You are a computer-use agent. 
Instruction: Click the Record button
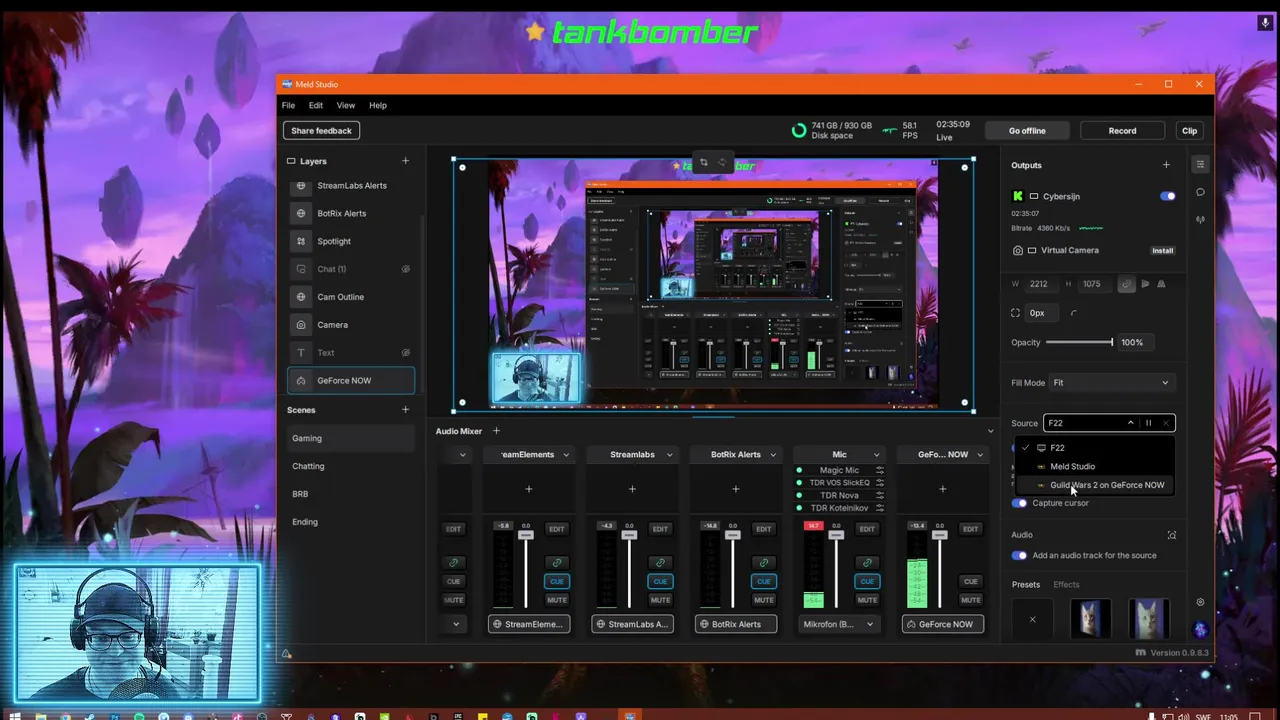(x=1122, y=131)
